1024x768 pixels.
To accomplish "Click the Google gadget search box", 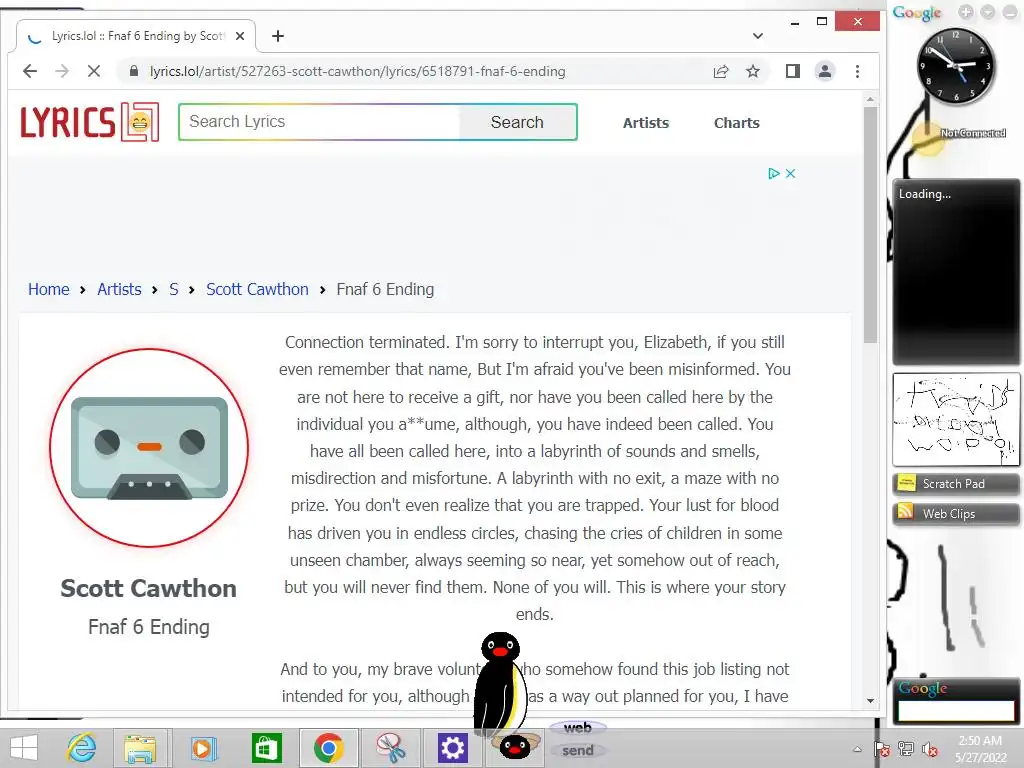I will (956, 711).
